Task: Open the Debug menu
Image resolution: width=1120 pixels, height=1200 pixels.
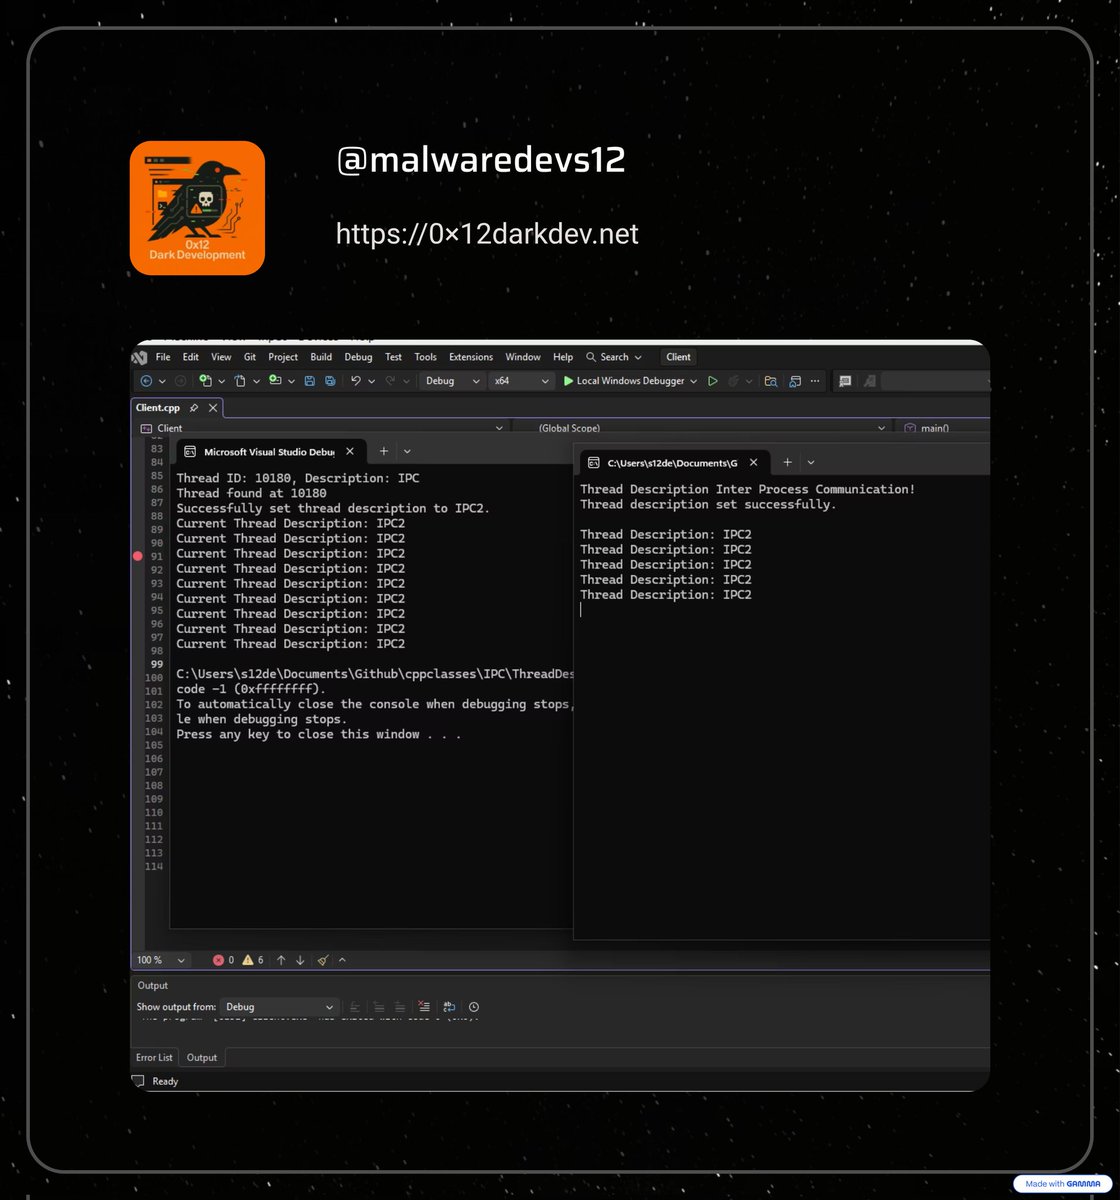Action: pos(358,357)
